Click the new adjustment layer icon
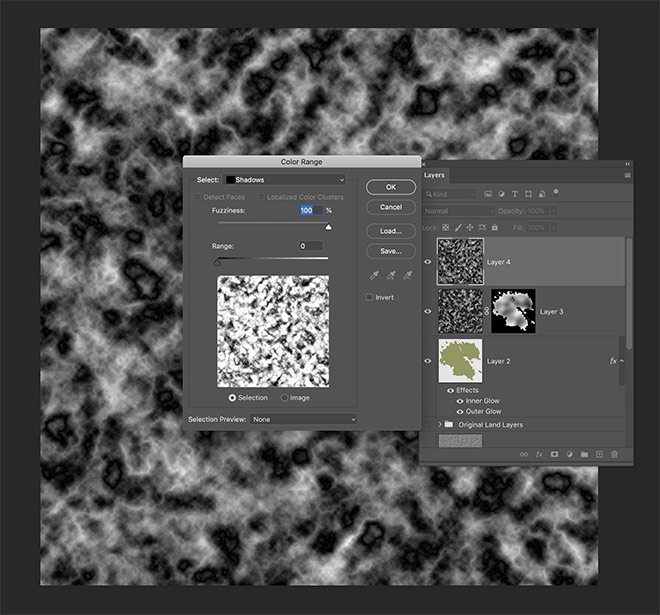The image size is (660, 615). pos(568,454)
